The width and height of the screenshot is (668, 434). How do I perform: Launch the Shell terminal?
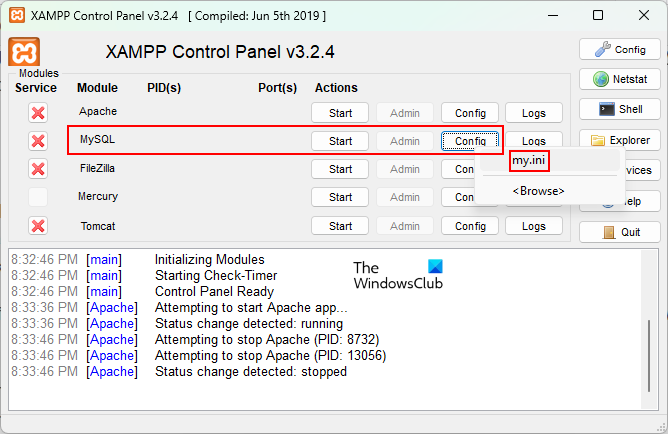tap(619, 109)
